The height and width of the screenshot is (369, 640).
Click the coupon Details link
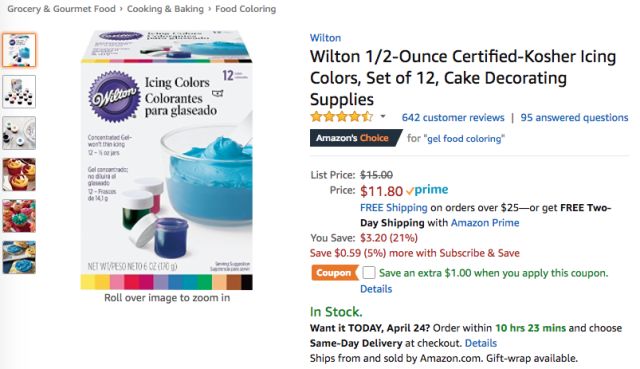click(376, 289)
